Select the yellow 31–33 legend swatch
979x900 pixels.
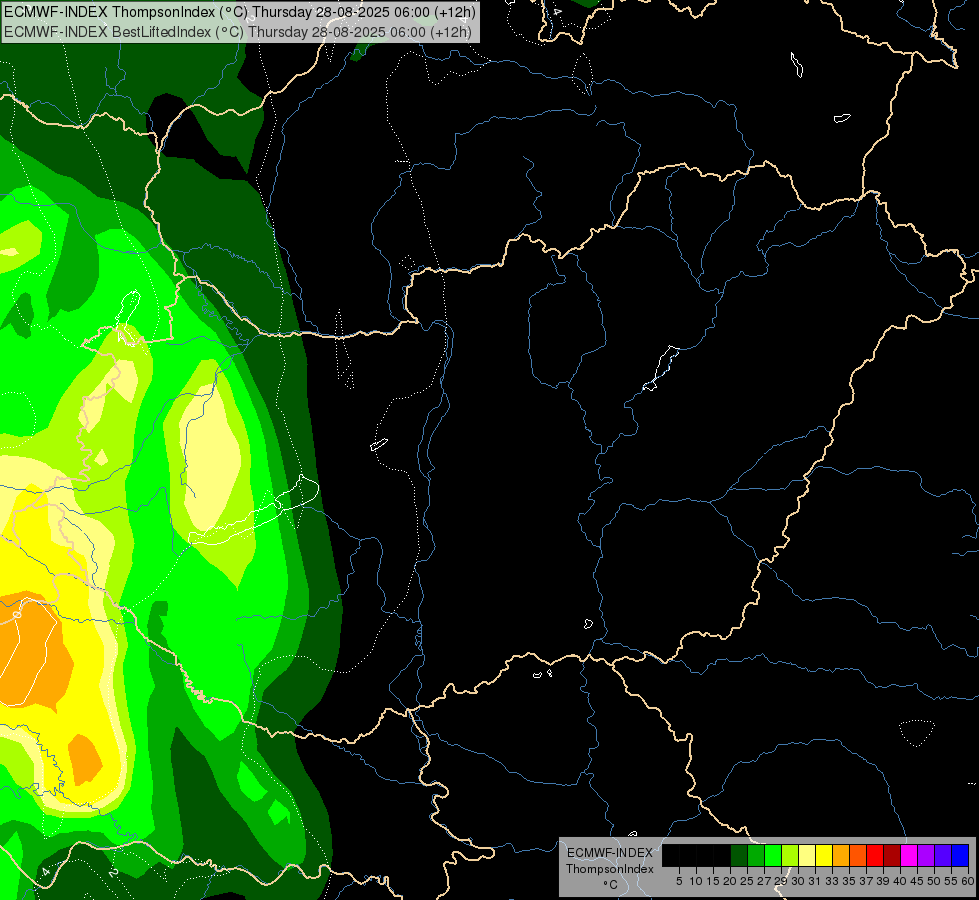[x=824, y=855]
